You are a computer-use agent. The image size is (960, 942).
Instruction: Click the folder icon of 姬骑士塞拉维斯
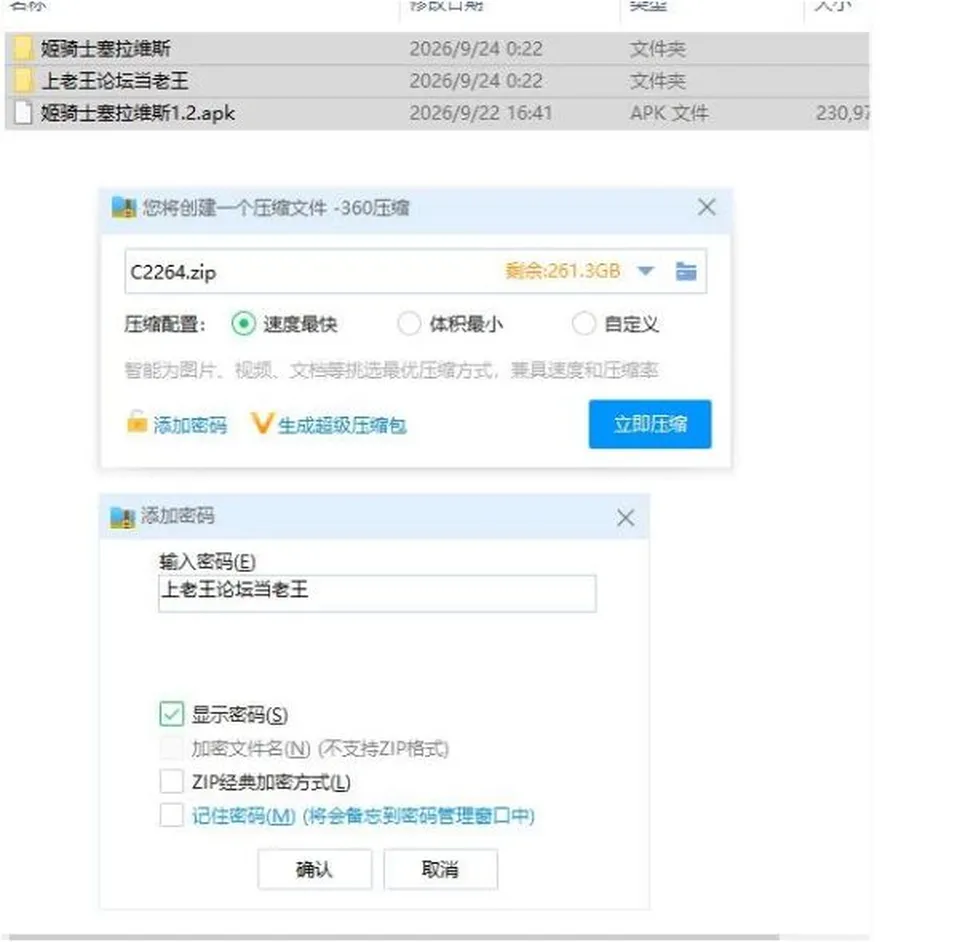23,48
